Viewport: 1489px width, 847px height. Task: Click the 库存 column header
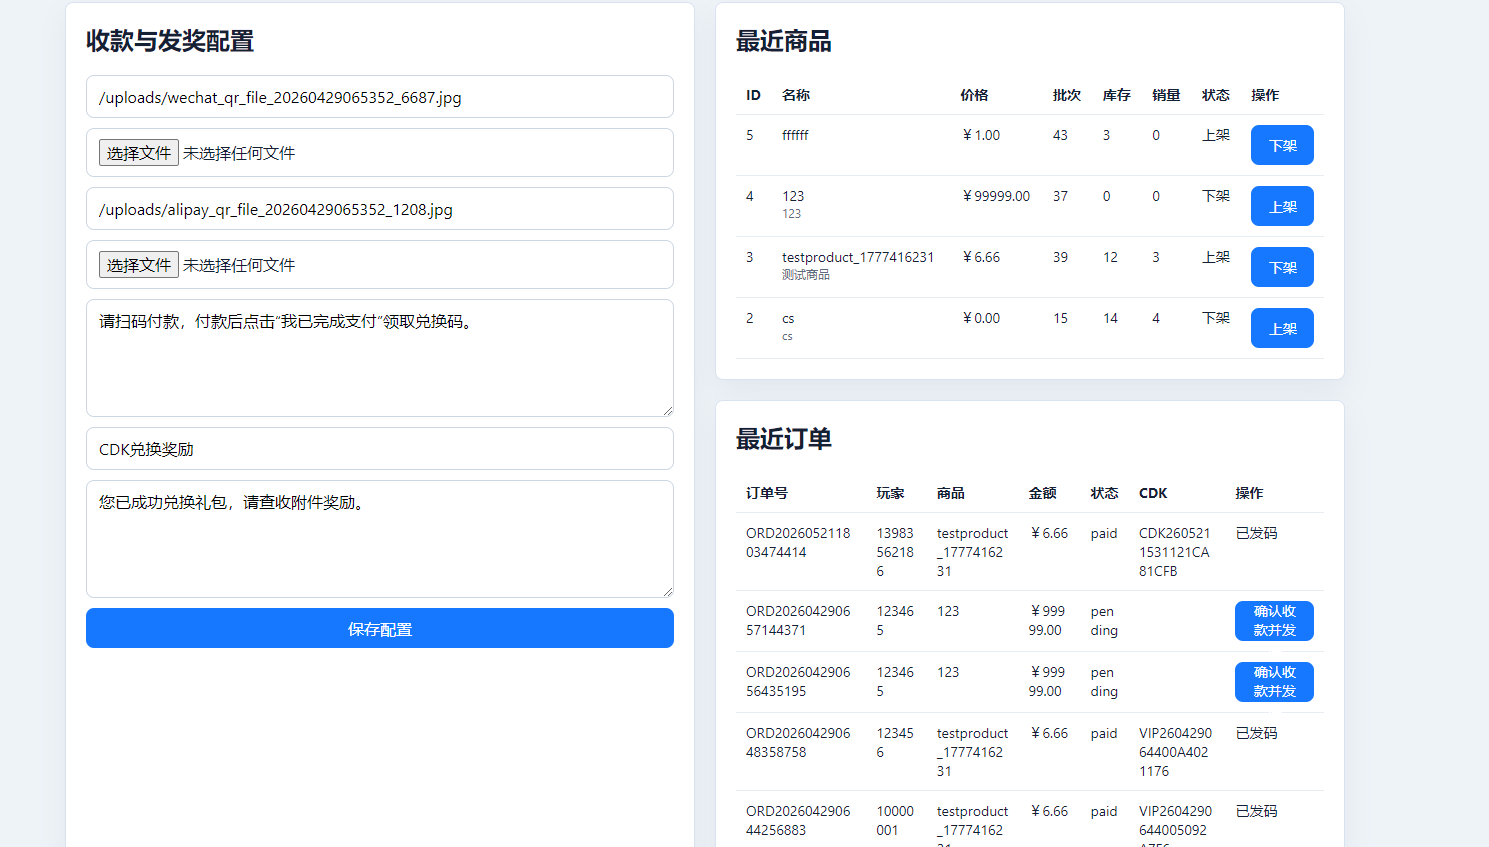(1116, 95)
